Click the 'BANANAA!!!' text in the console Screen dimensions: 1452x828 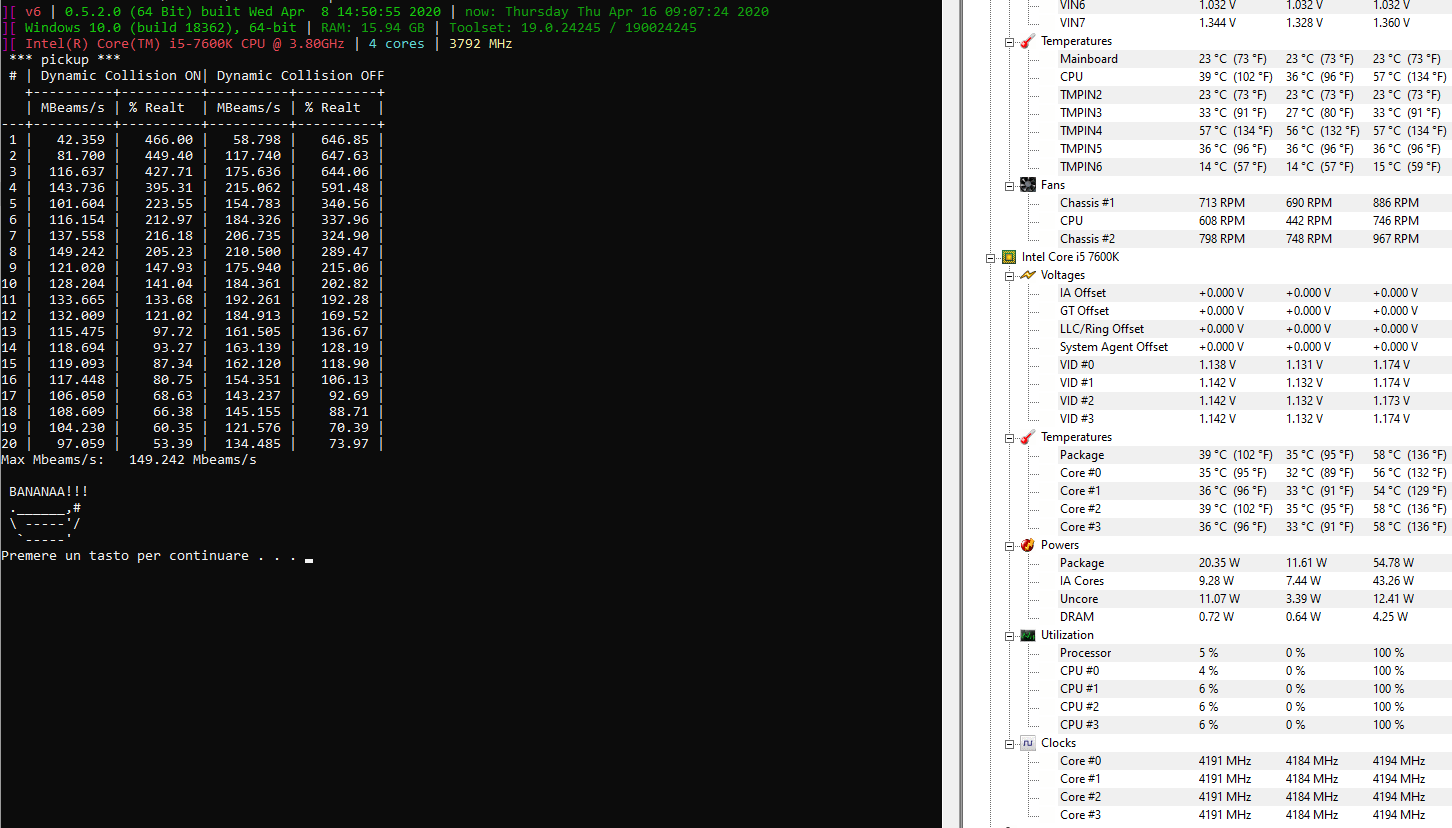click(x=49, y=492)
